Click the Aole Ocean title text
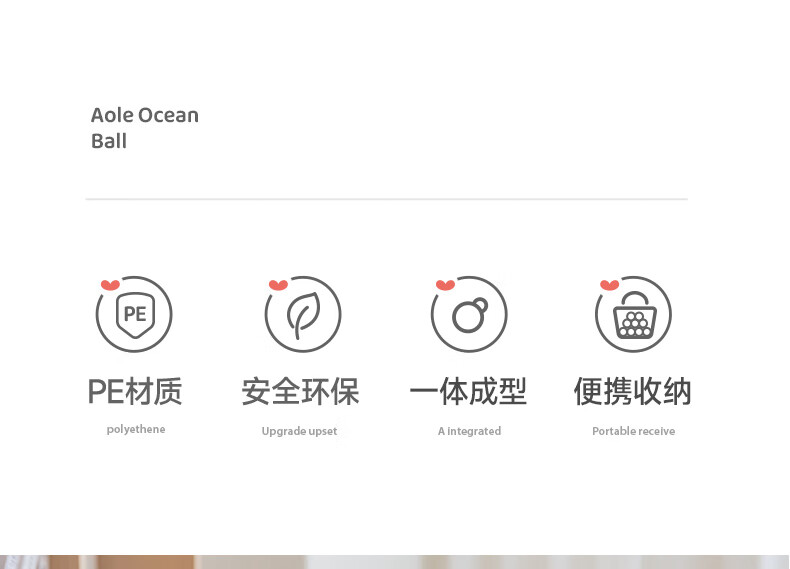Viewport: 790px width, 569px height. tap(145, 115)
